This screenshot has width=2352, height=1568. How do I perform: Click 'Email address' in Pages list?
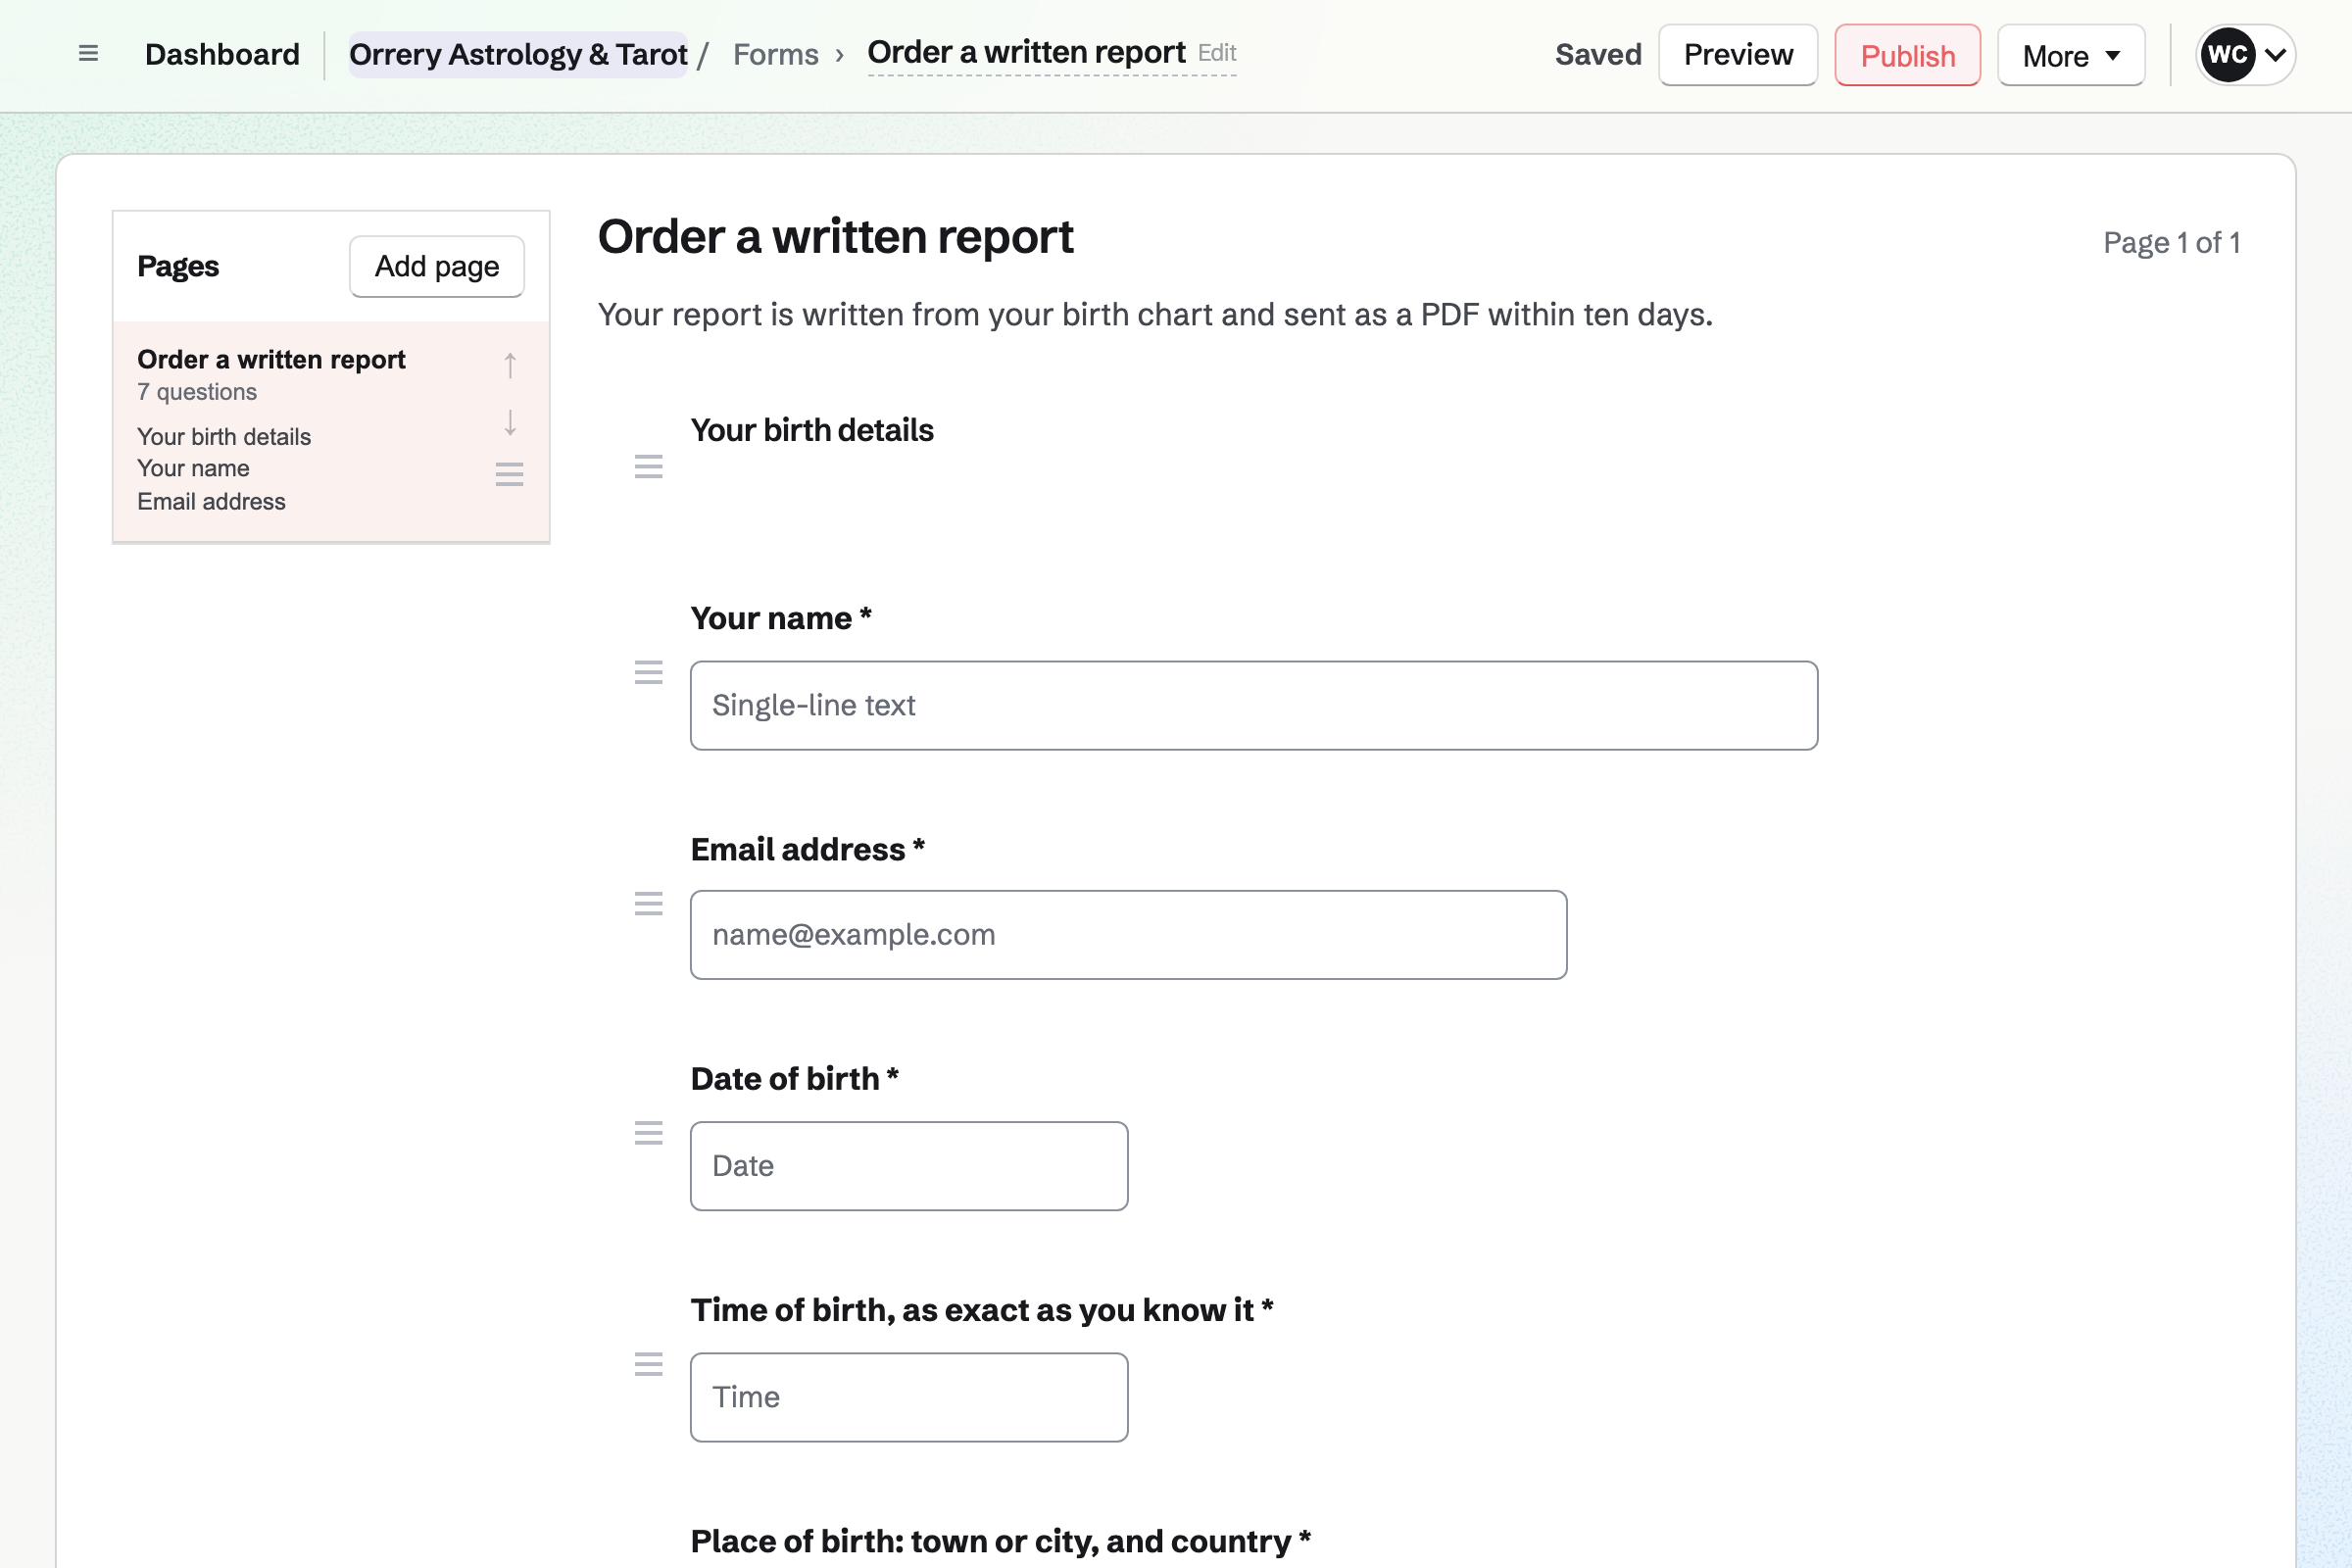pyautogui.click(x=211, y=501)
